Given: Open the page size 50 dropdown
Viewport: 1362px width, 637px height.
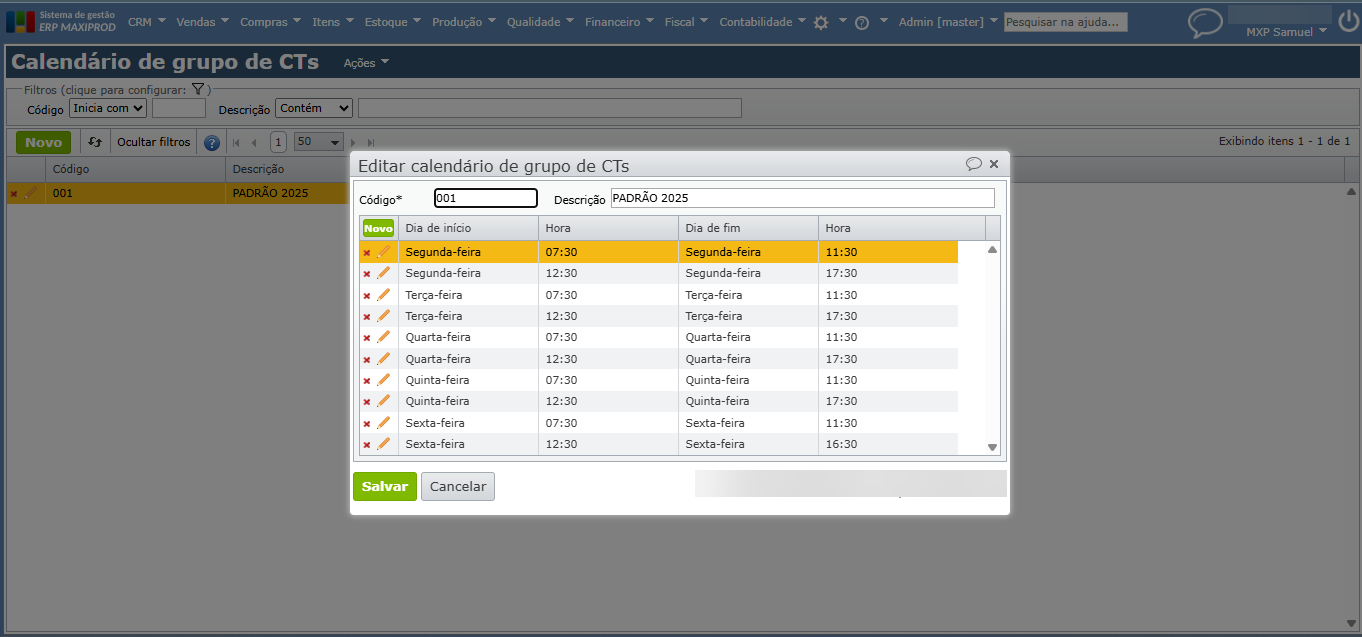Looking at the screenshot, I should 318,142.
